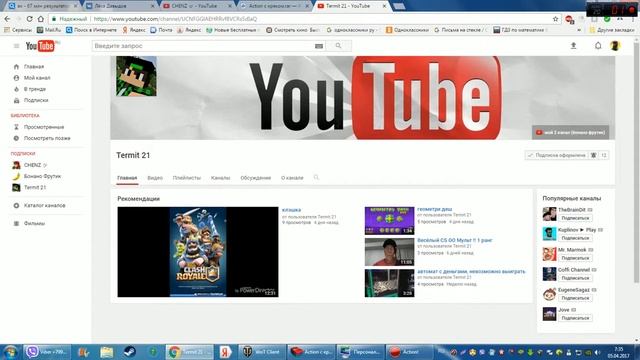Open the YouTube hamburger guide menu

coord(16,46)
